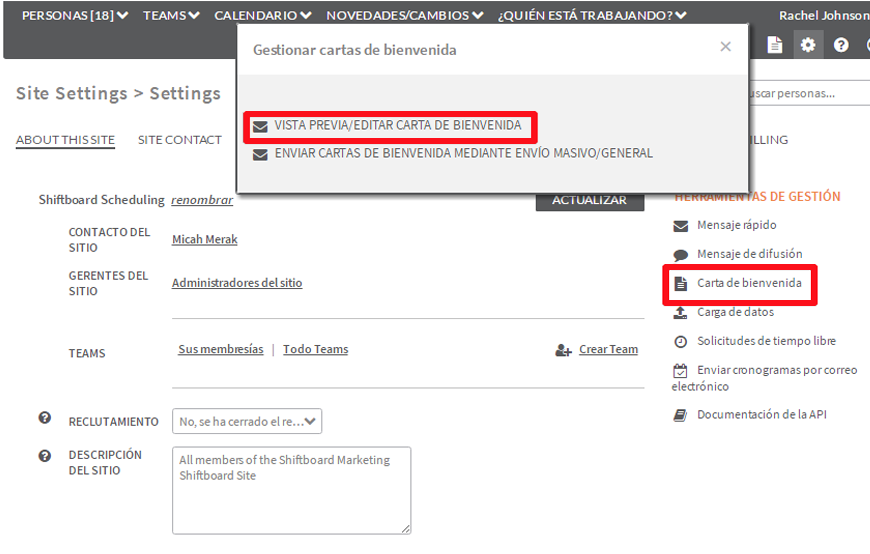Open the Sus membresías link

pyautogui.click(x=221, y=349)
